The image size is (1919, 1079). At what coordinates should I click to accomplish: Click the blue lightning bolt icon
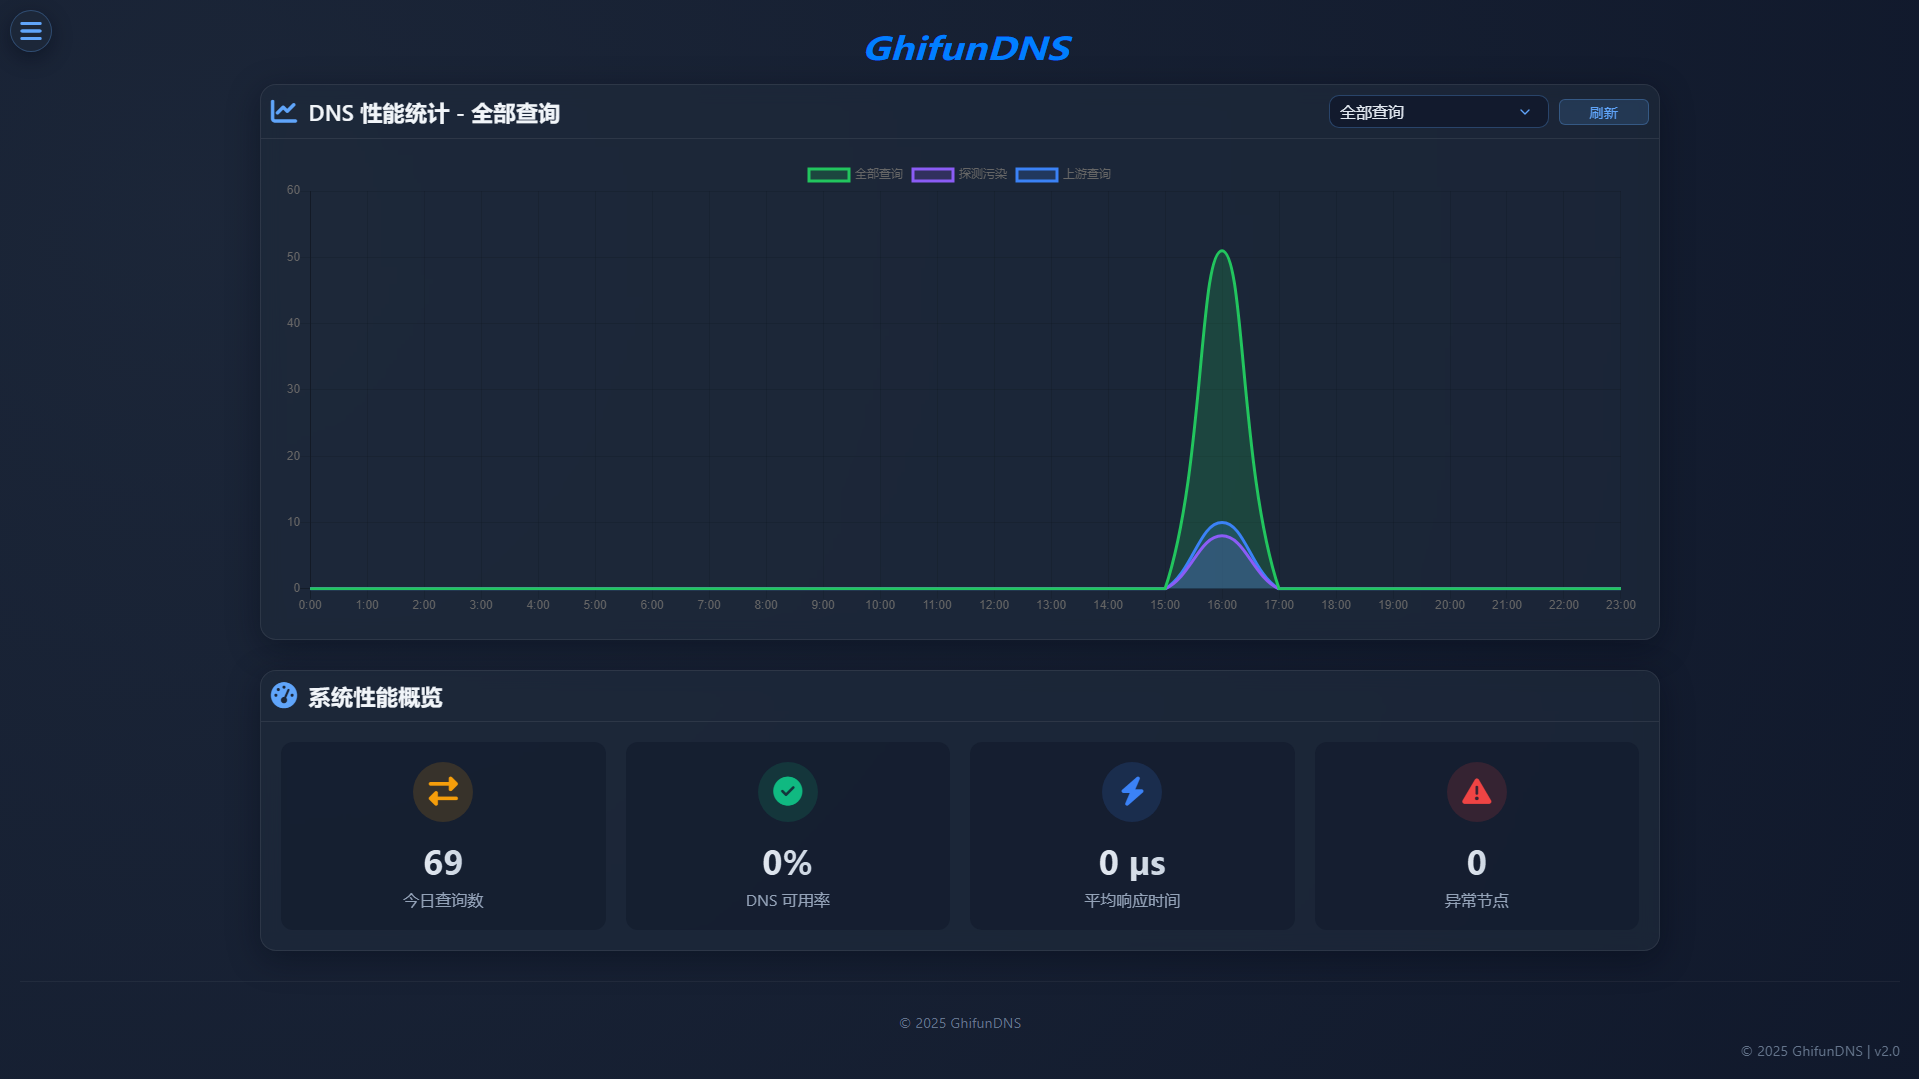click(1132, 792)
